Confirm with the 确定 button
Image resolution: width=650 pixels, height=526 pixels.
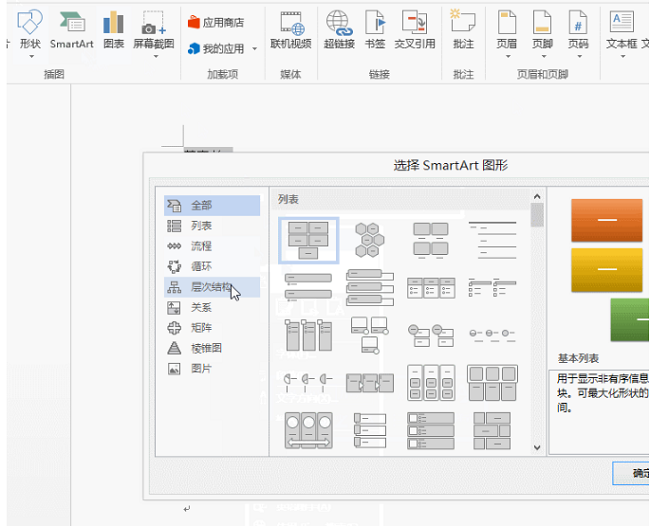pos(631,473)
